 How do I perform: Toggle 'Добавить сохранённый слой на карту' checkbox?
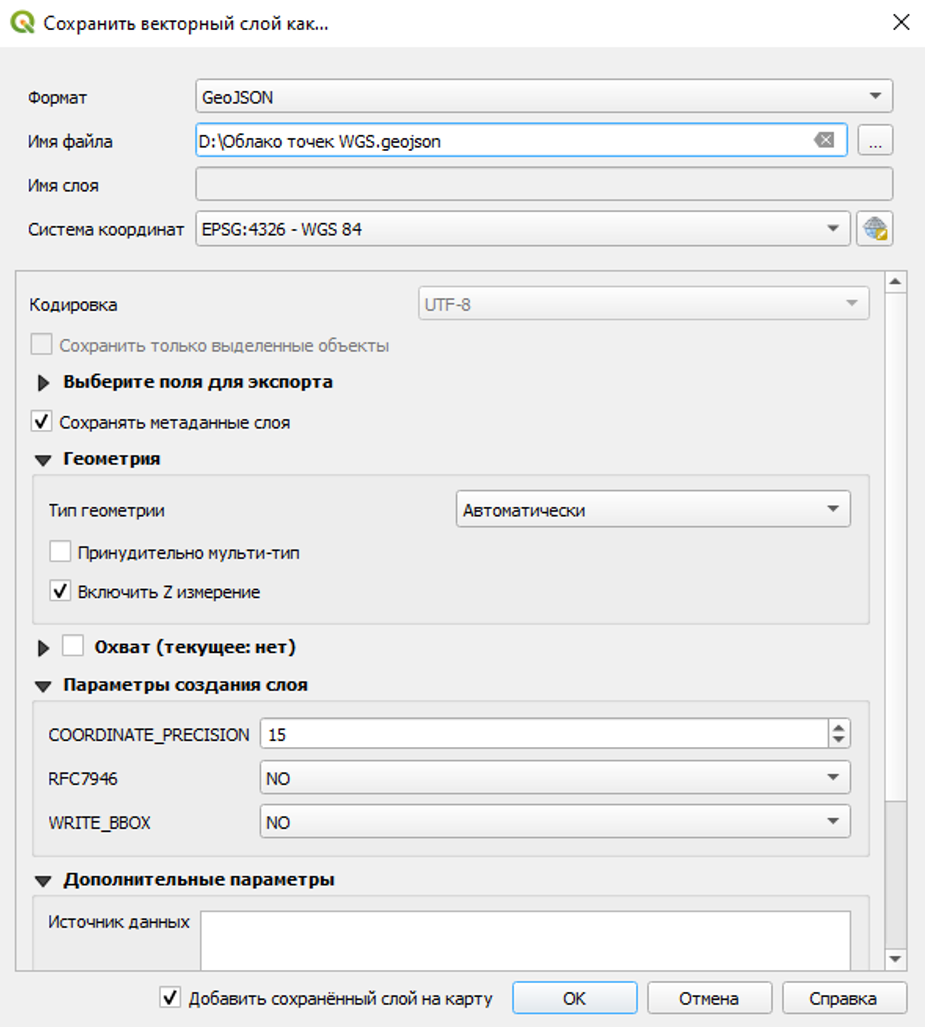tap(172, 997)
